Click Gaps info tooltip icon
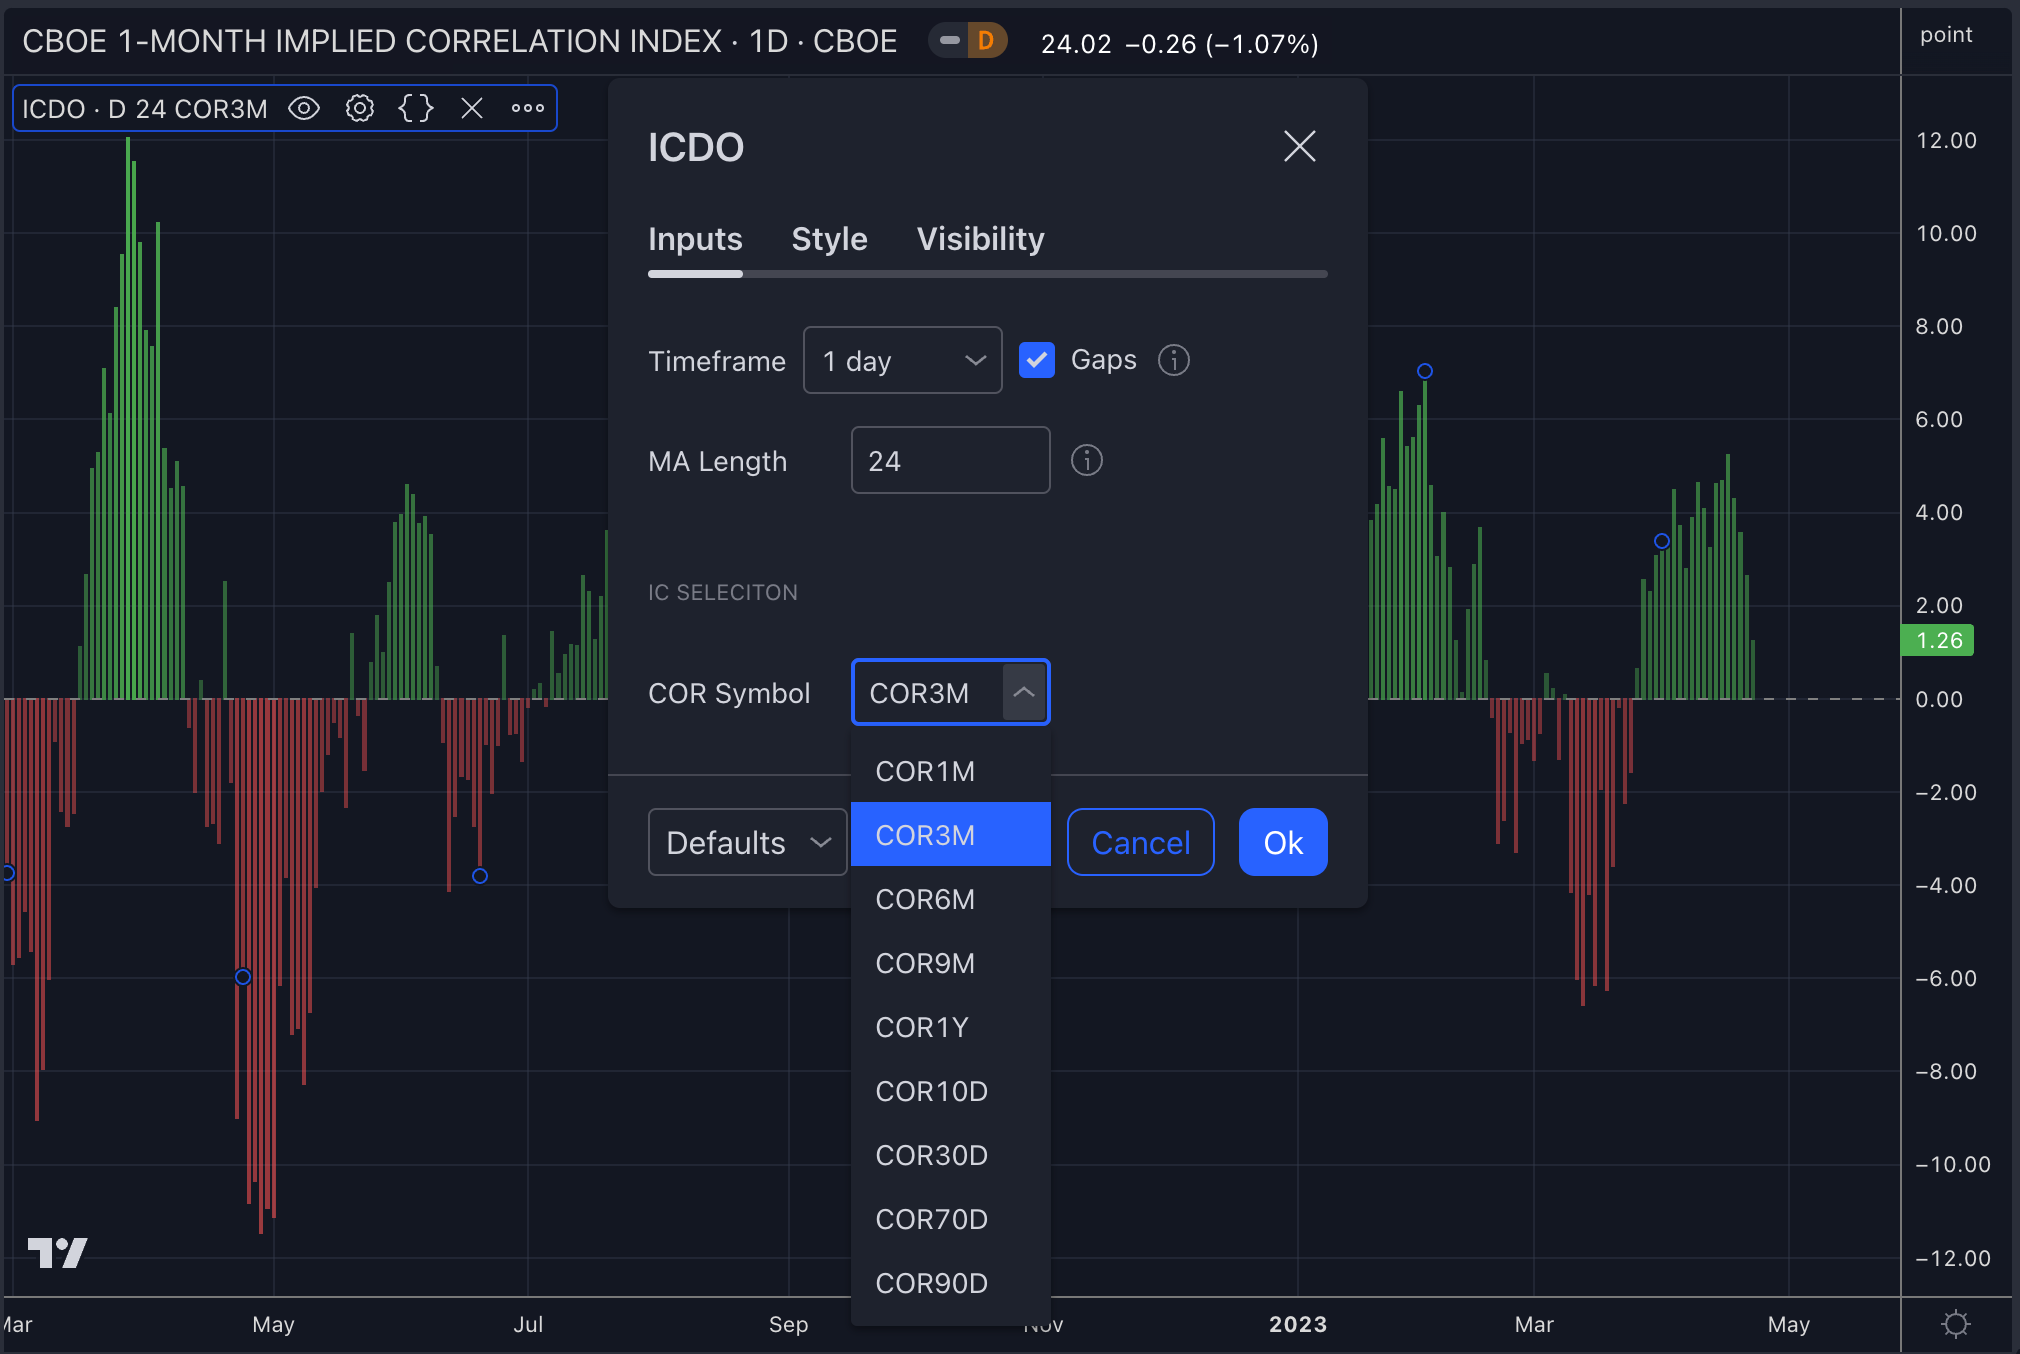Viewport: 2020px width, 1354px height. tap(1174, 360)
